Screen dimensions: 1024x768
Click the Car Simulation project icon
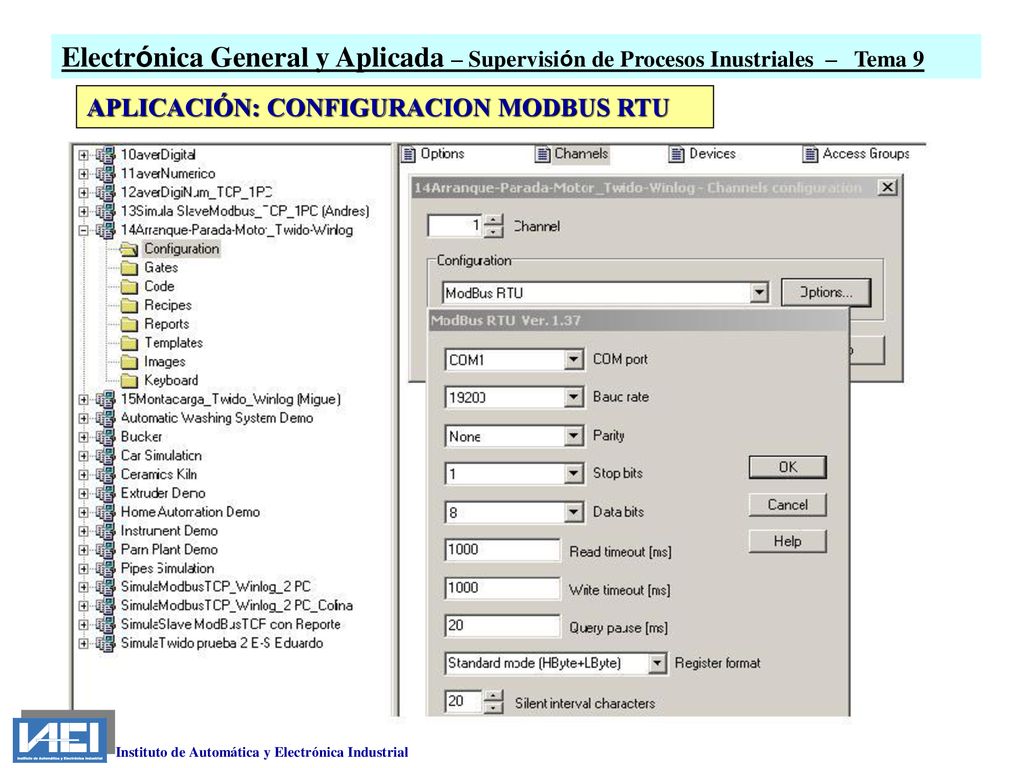105,456
